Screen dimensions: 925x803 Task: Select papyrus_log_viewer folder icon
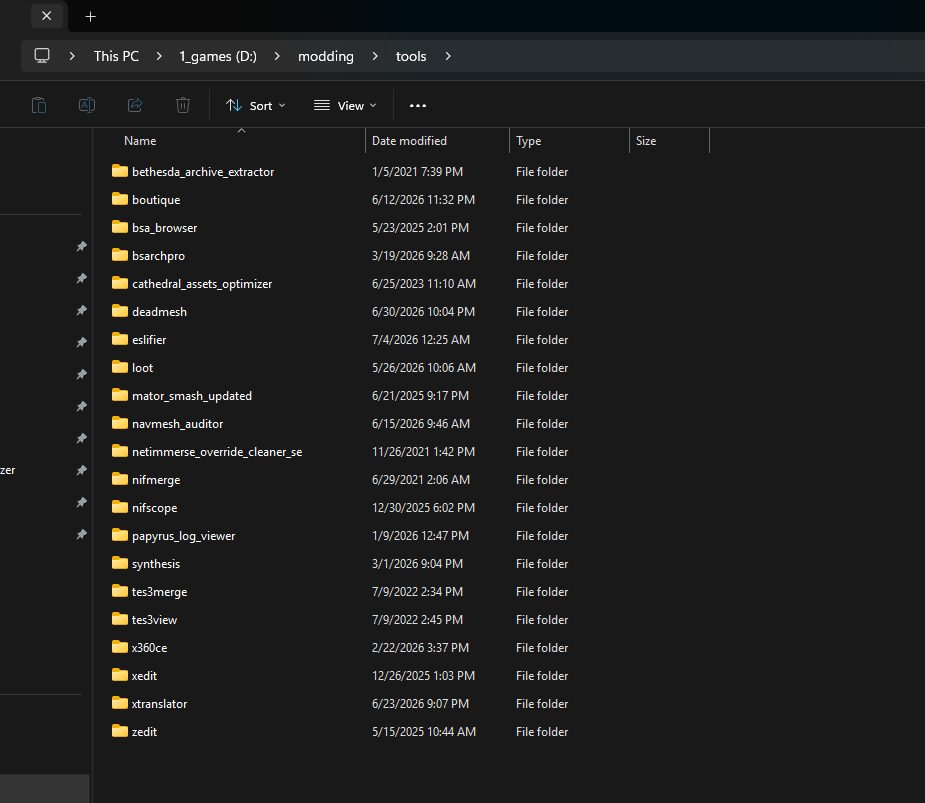[120, 535]
